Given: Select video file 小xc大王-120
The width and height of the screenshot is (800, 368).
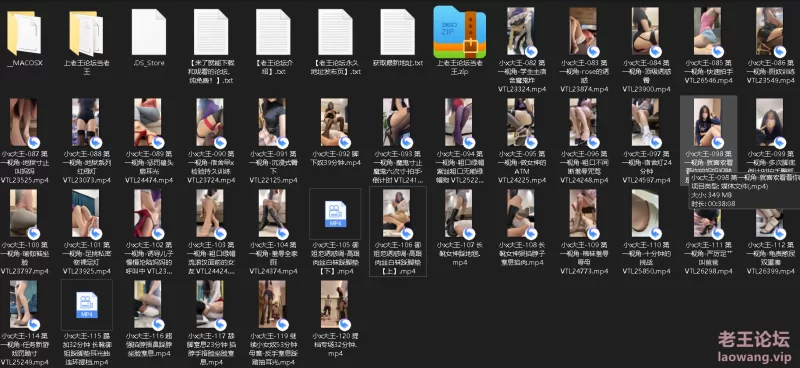Looking at the screenshot, I should pos(335,305).
